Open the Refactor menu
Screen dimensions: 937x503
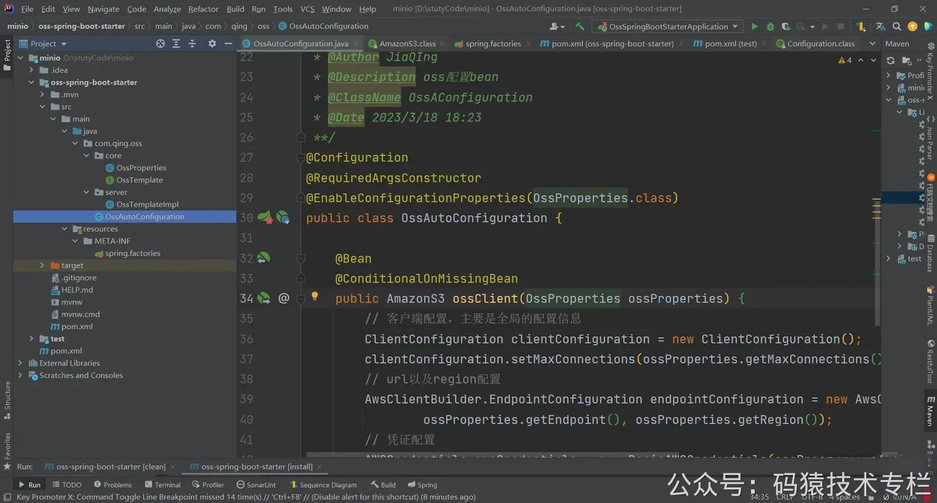[203, 9]
